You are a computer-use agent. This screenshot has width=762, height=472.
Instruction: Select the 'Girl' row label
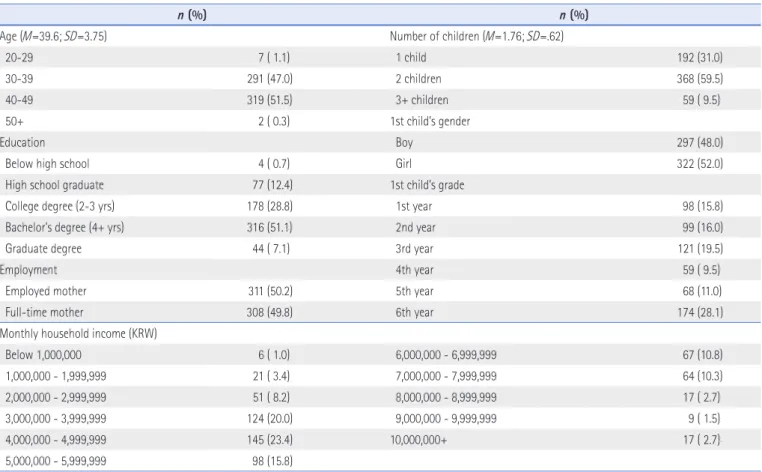click(403, 164)
